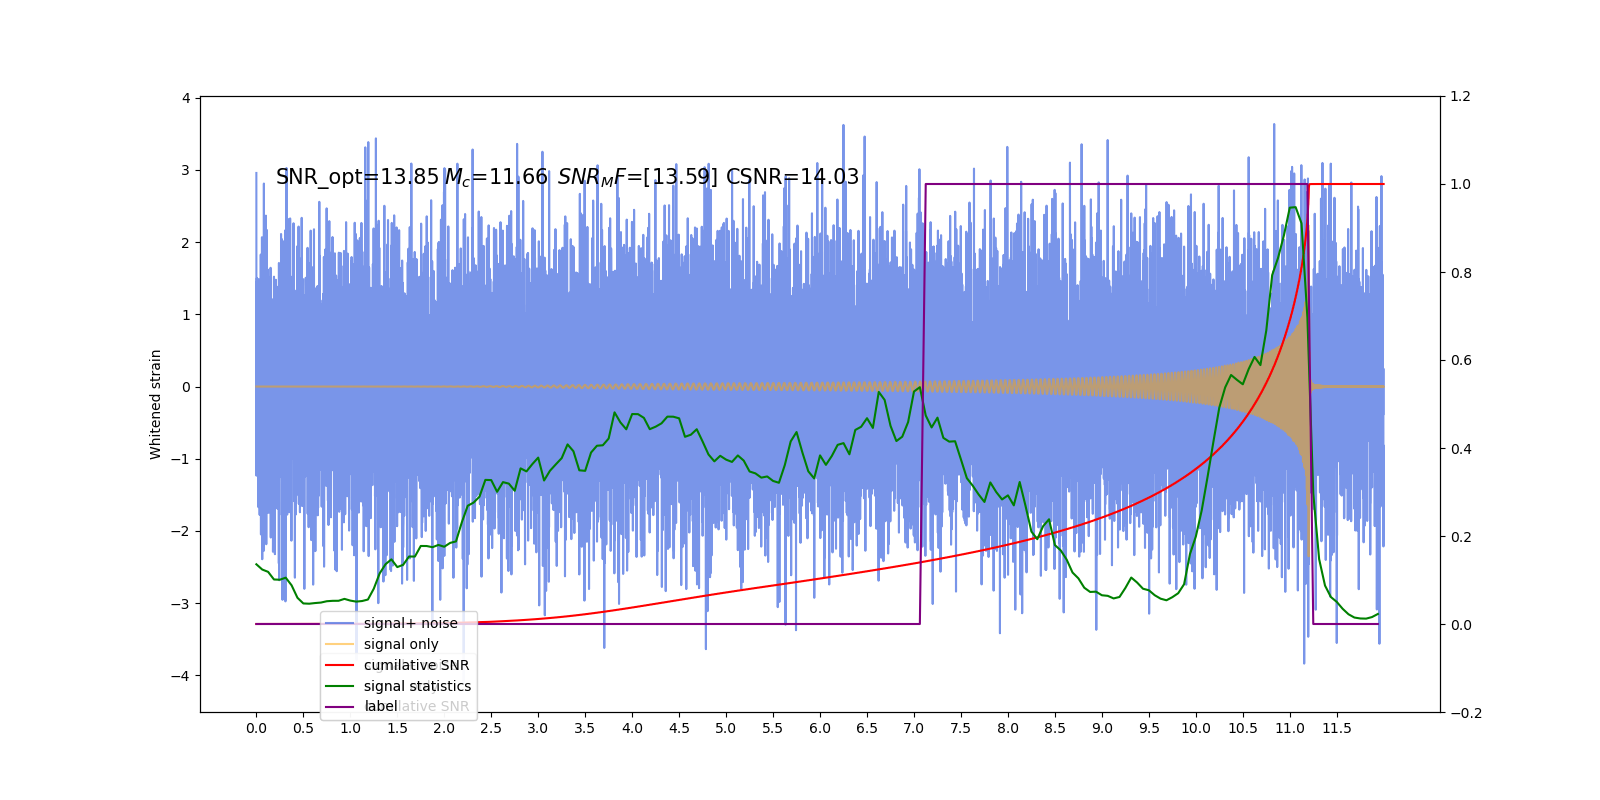
Task: Click the left y-axis tick label 0
Action: (x=186, y=387)
